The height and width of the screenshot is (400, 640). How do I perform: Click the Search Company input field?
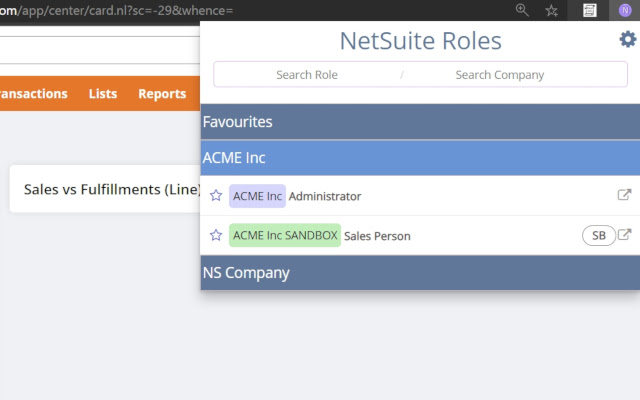pos(500,75)
